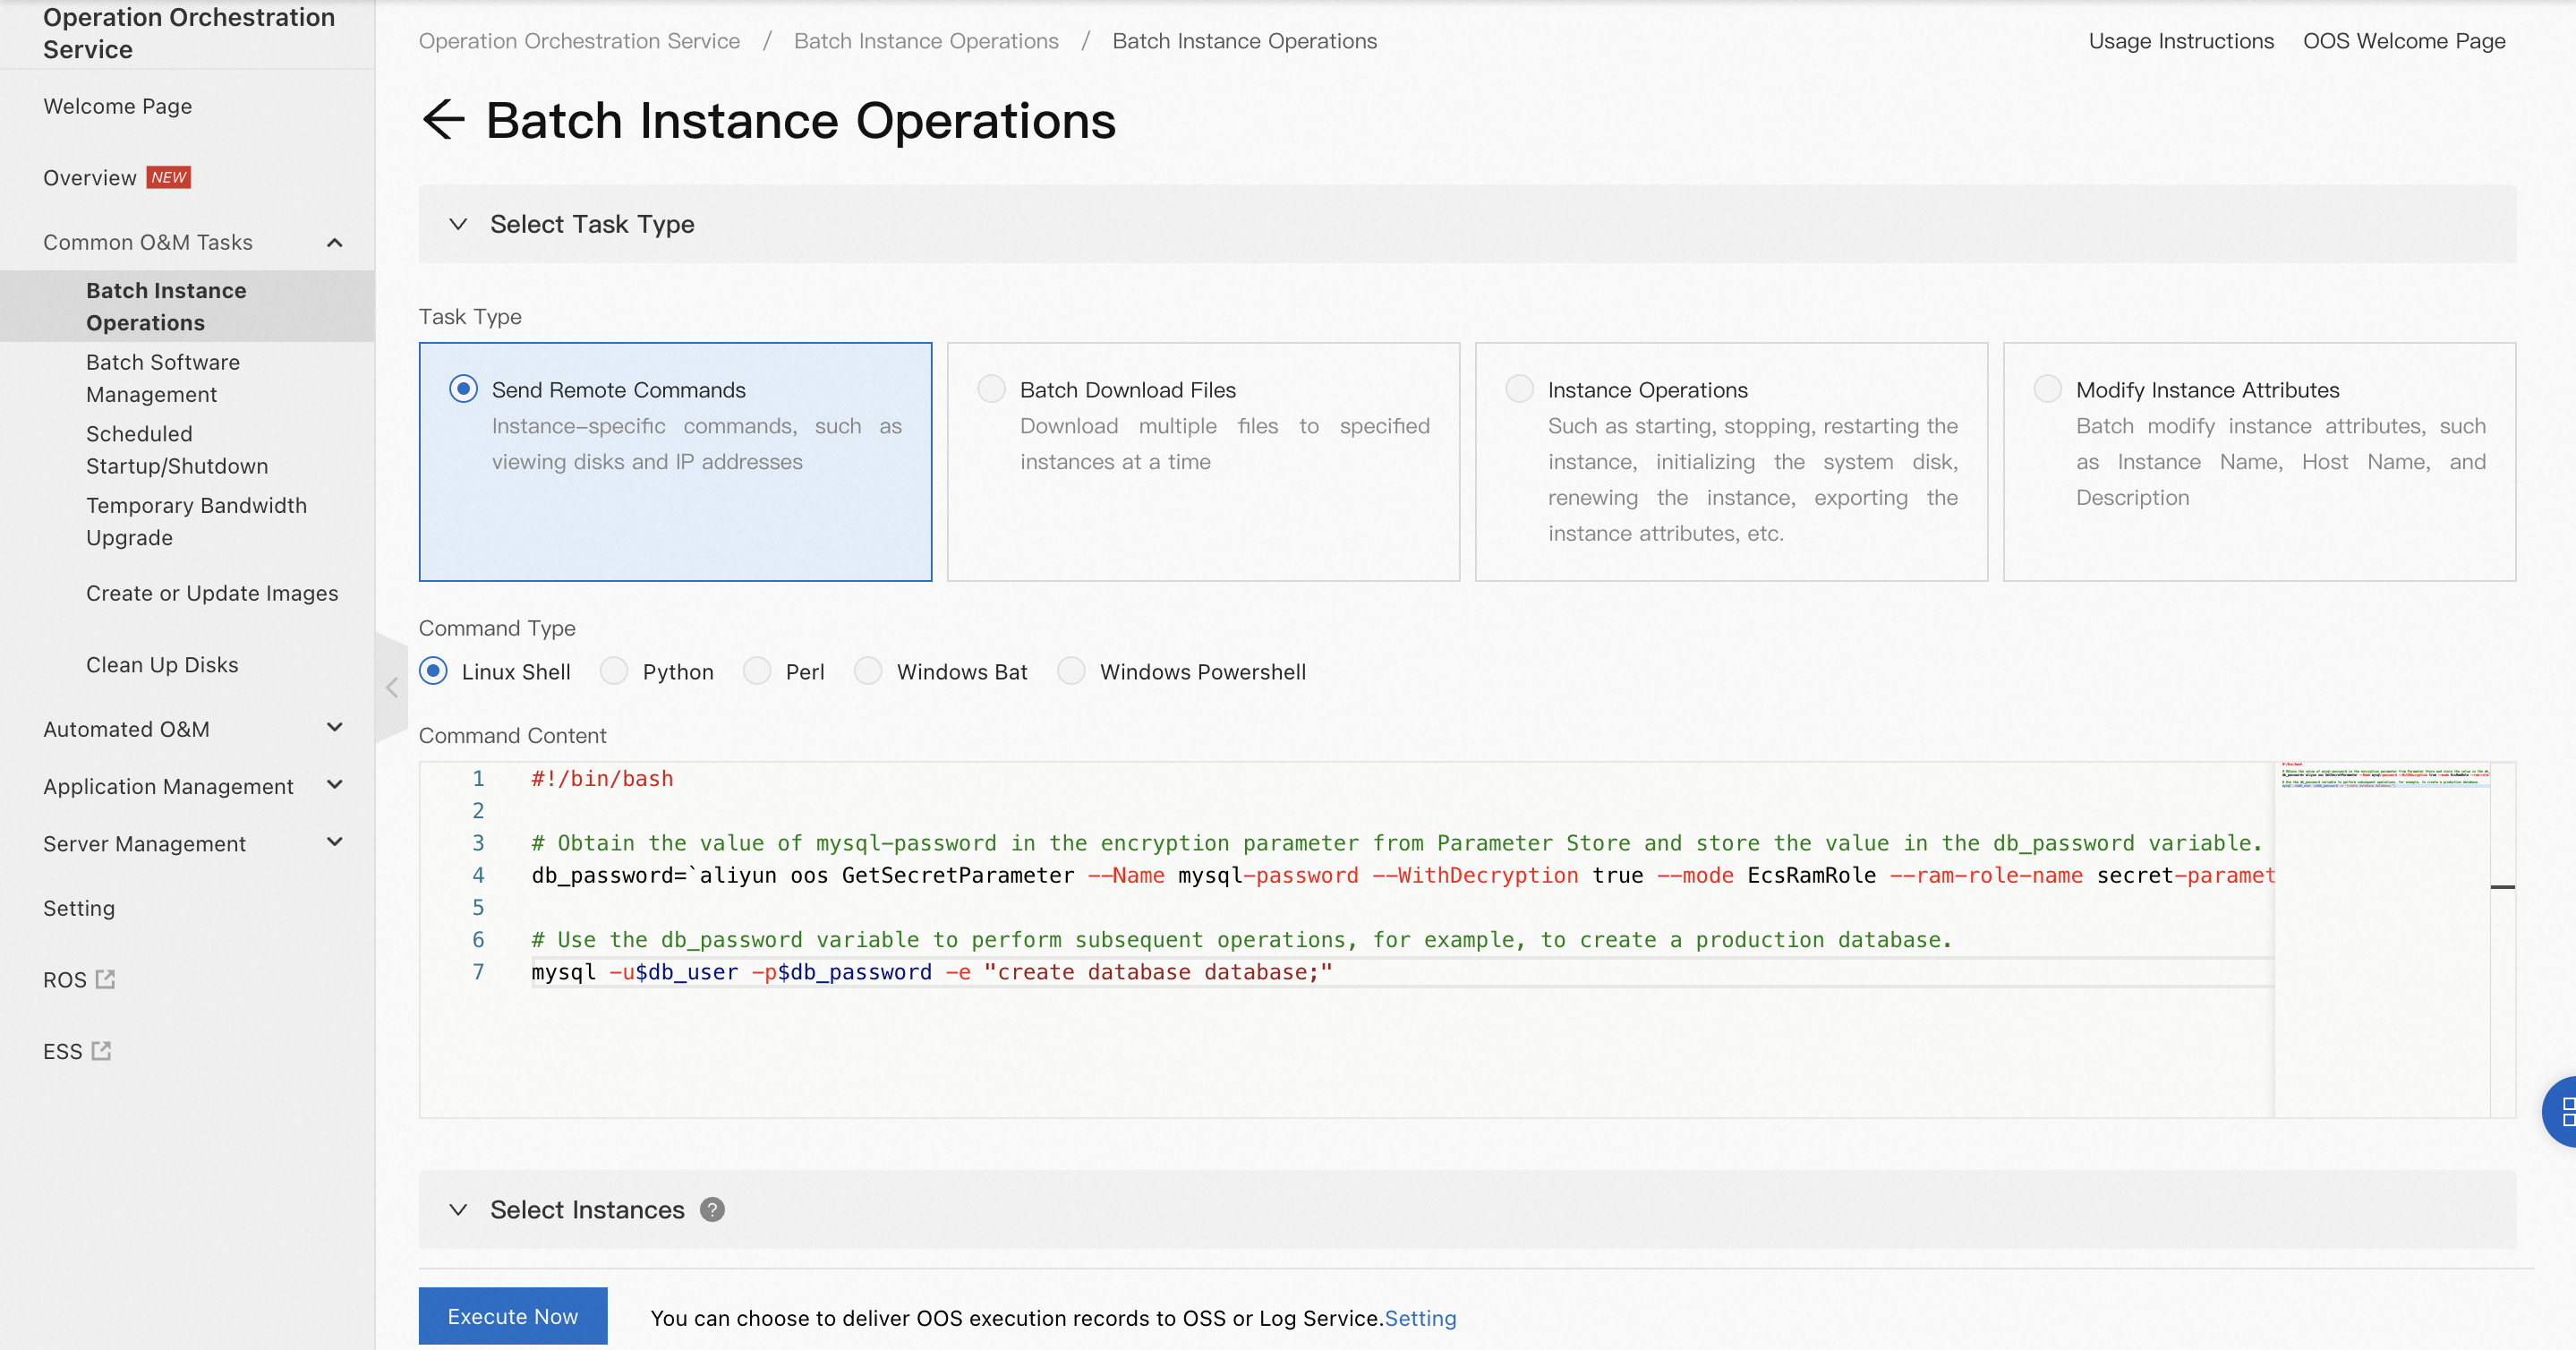Click the 'Obtain the value of mysql-password' comment
Screen dimensions: 2576x1350
(1396, 843)
